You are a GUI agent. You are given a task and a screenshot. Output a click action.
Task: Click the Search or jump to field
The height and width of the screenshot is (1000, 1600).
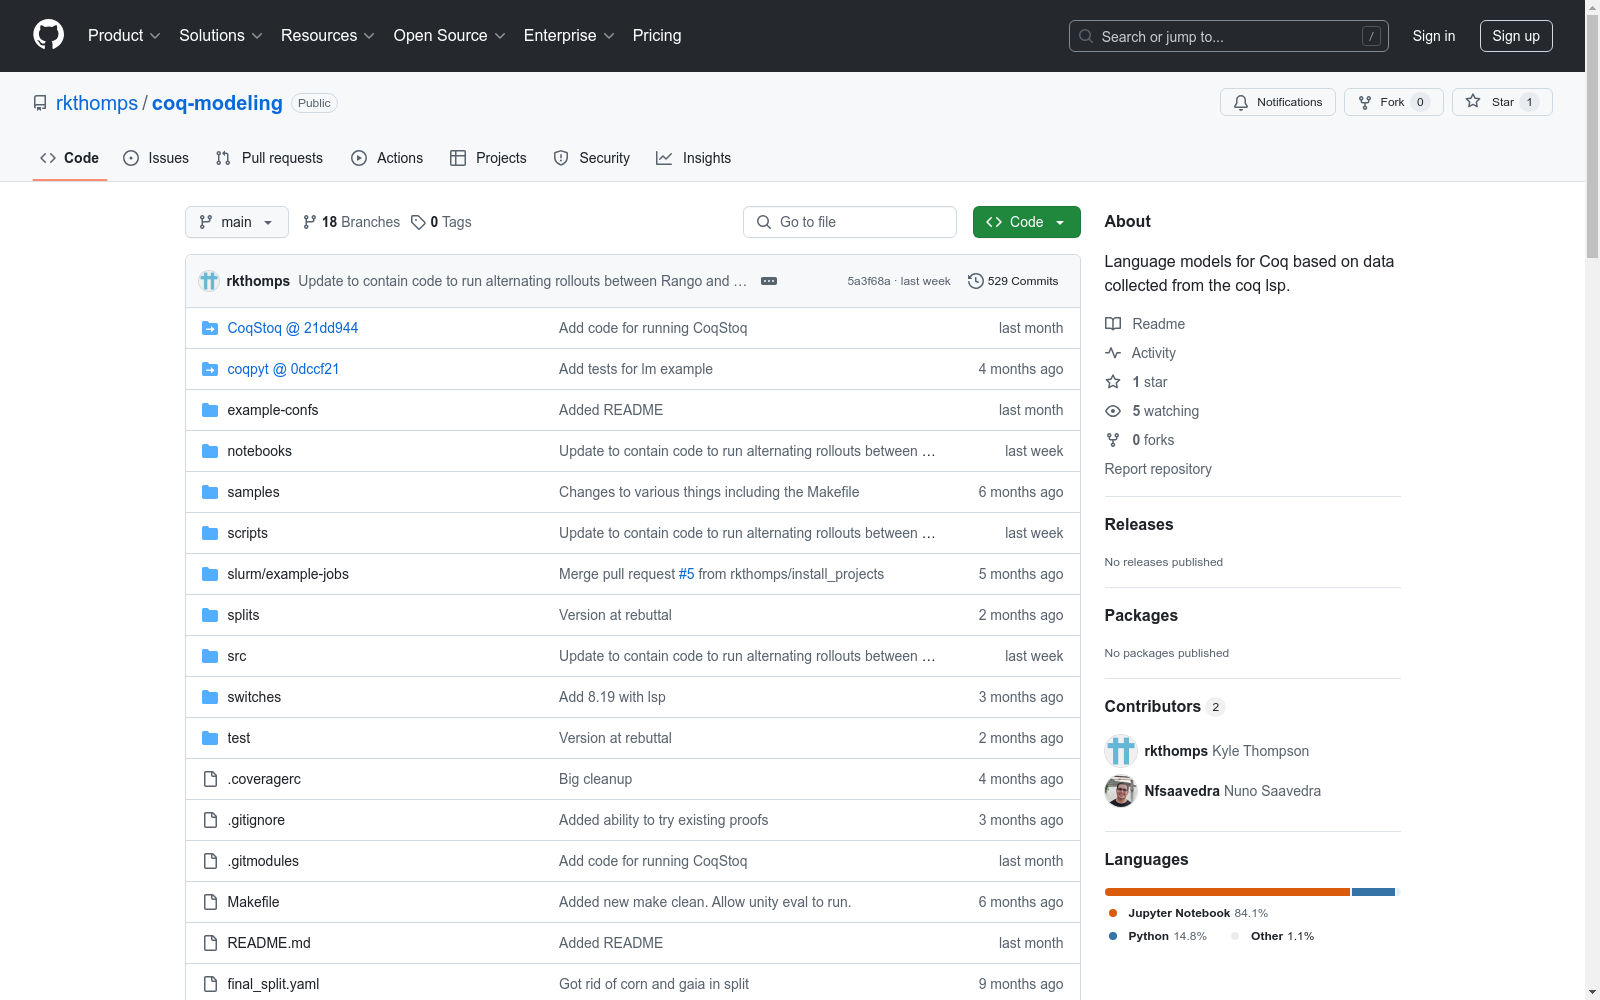pyautogui.click(x=1228, y=36)
